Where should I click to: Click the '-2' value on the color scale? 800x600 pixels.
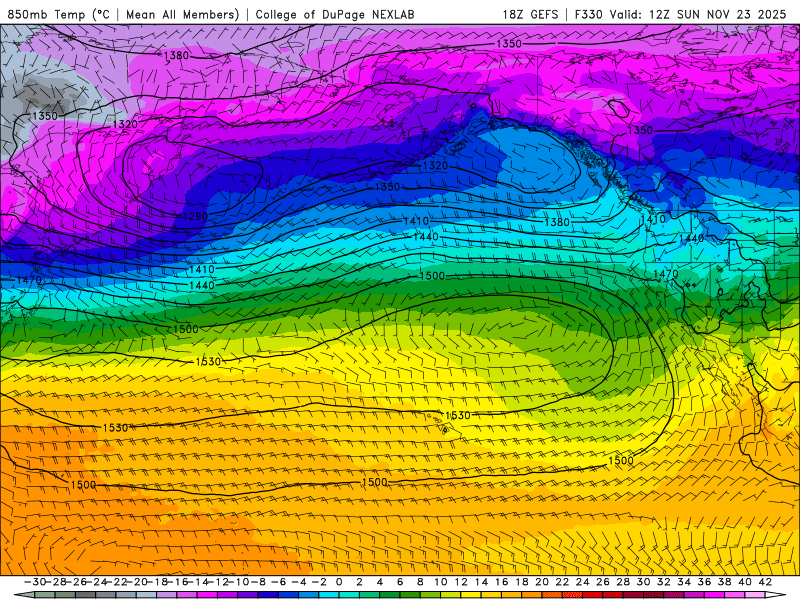tap(319, 582)
